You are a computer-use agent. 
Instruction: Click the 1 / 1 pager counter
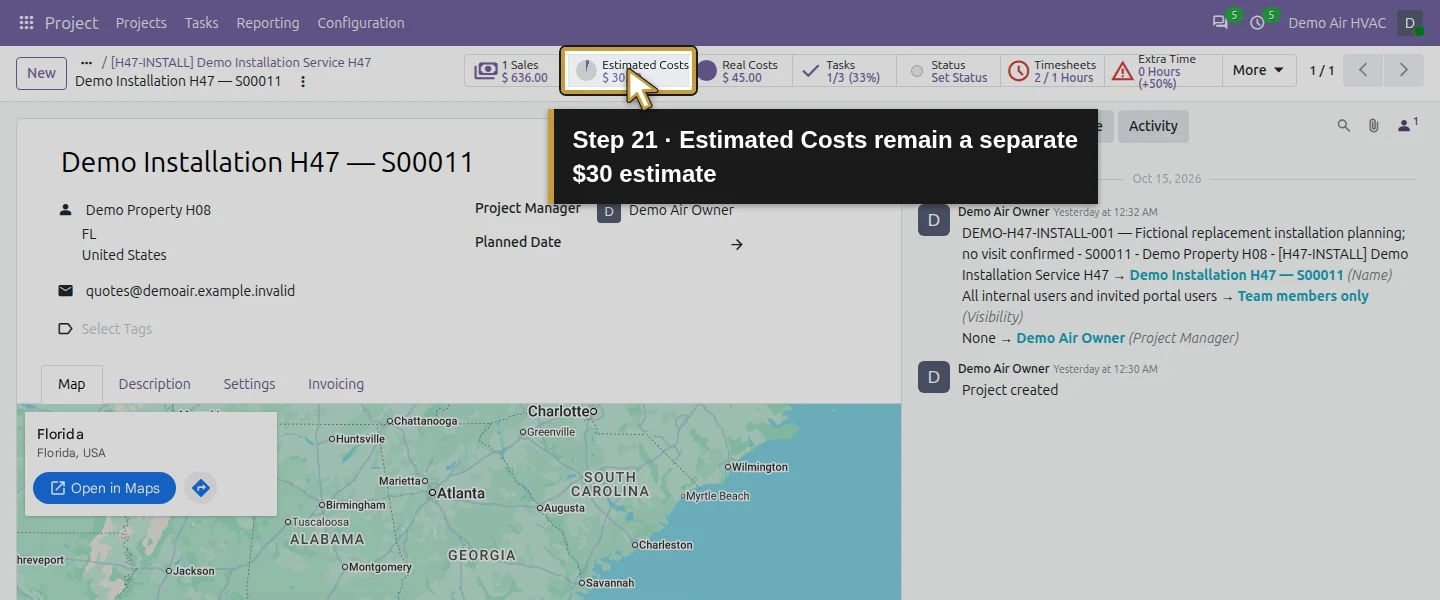(1322, 71)
